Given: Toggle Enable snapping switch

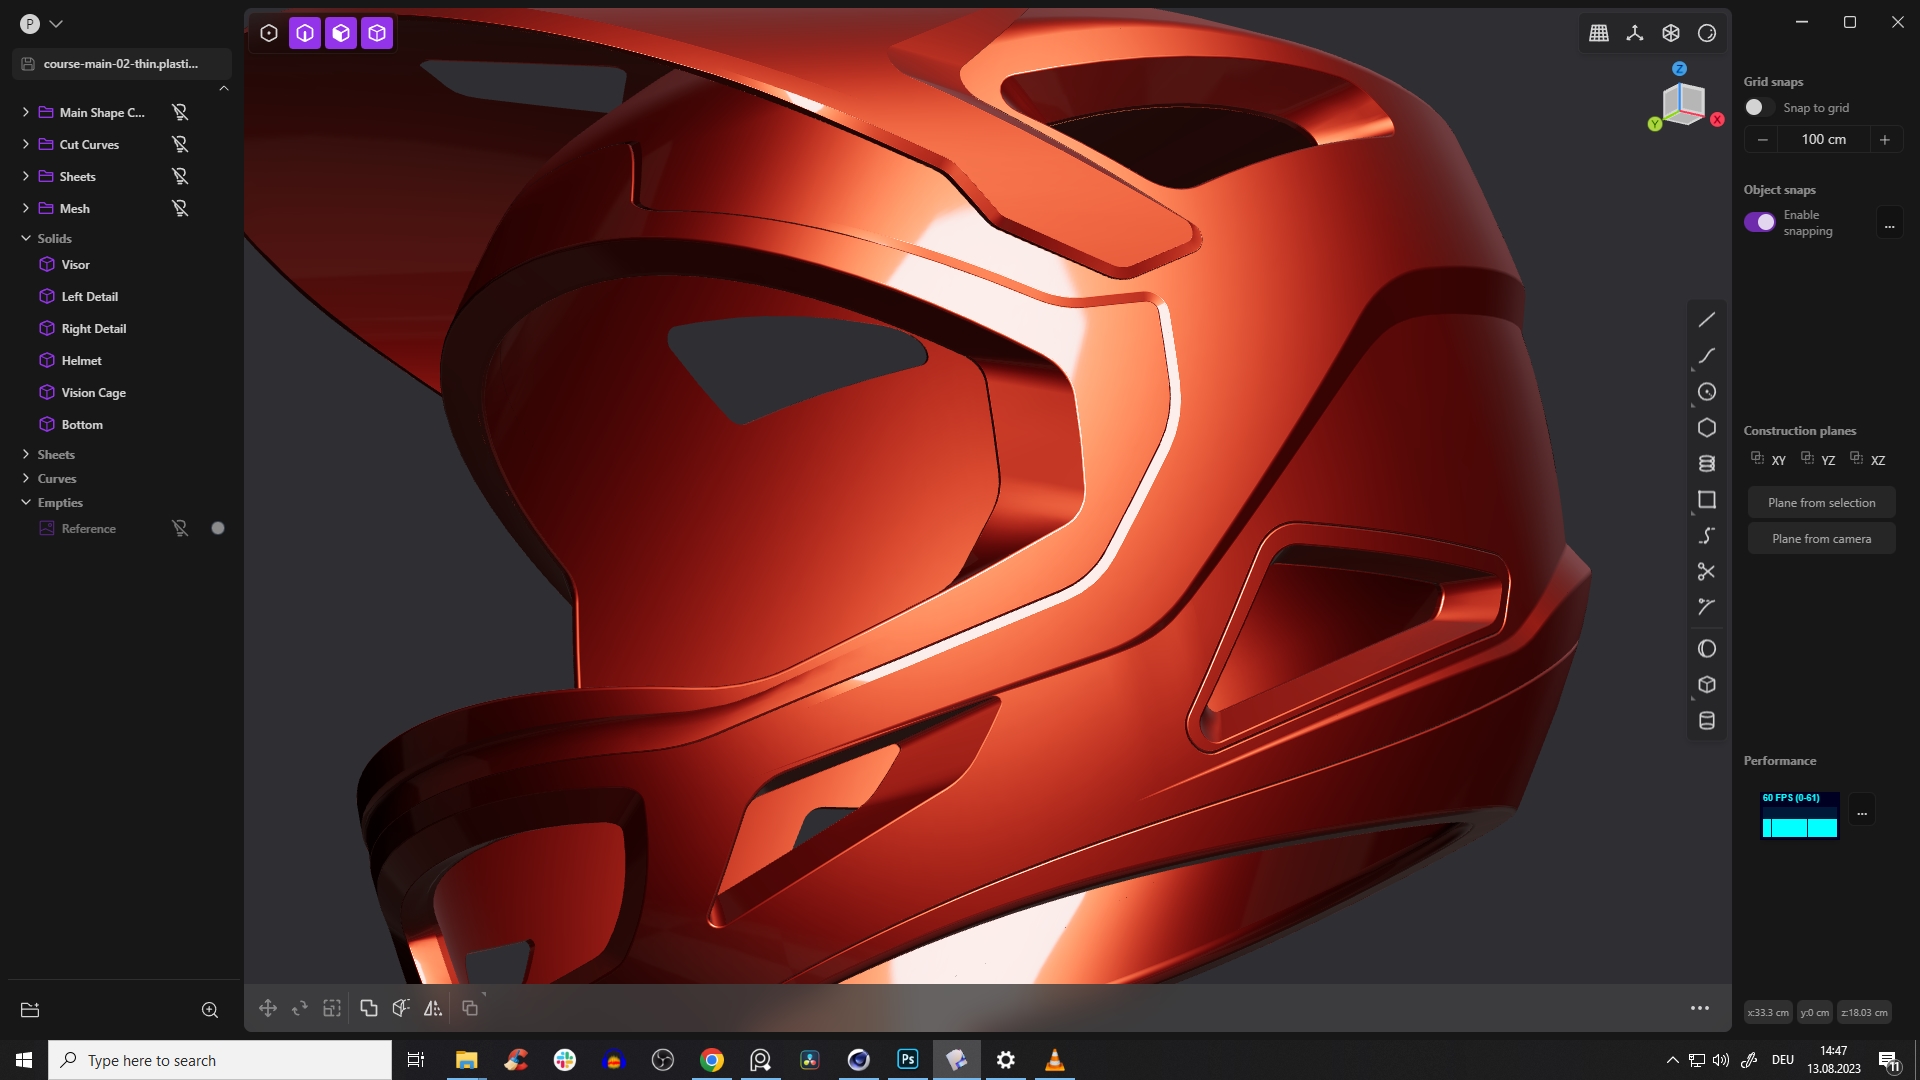Looking at the screenshot, I should click(1761, 221).
